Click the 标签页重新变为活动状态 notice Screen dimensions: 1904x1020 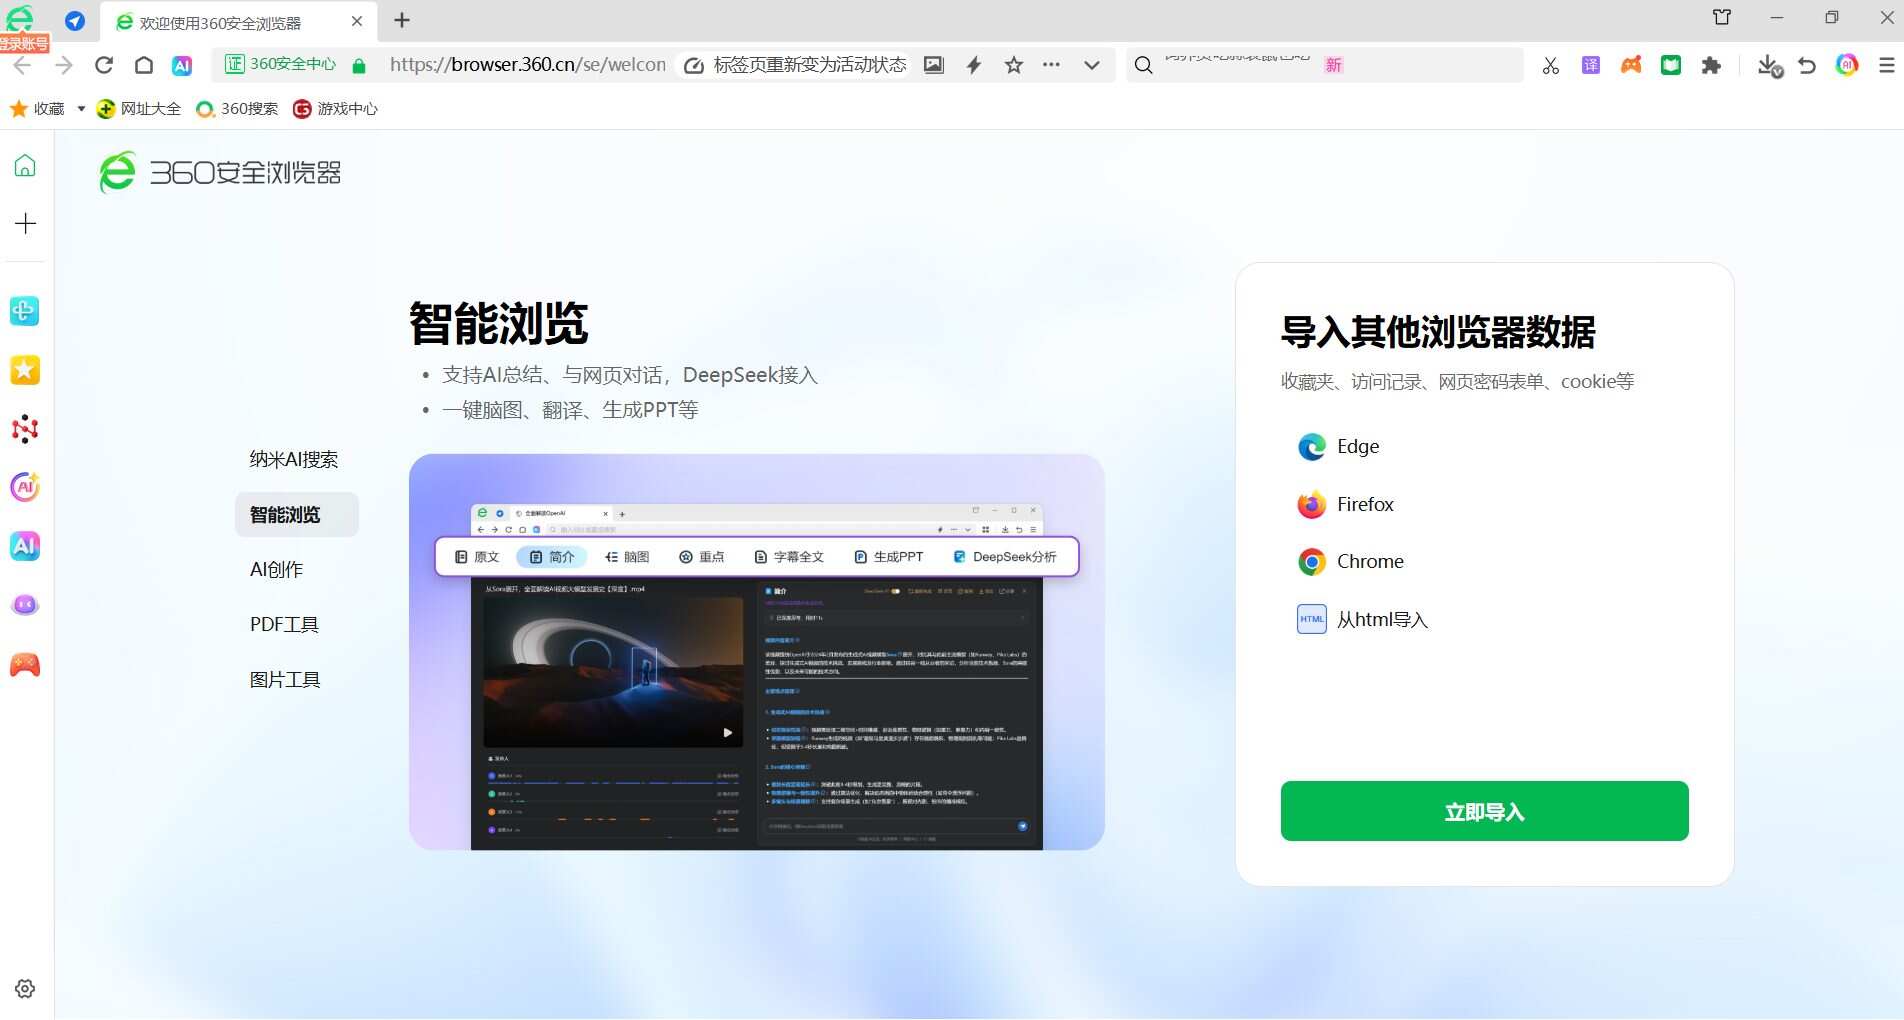coord(795,65)
